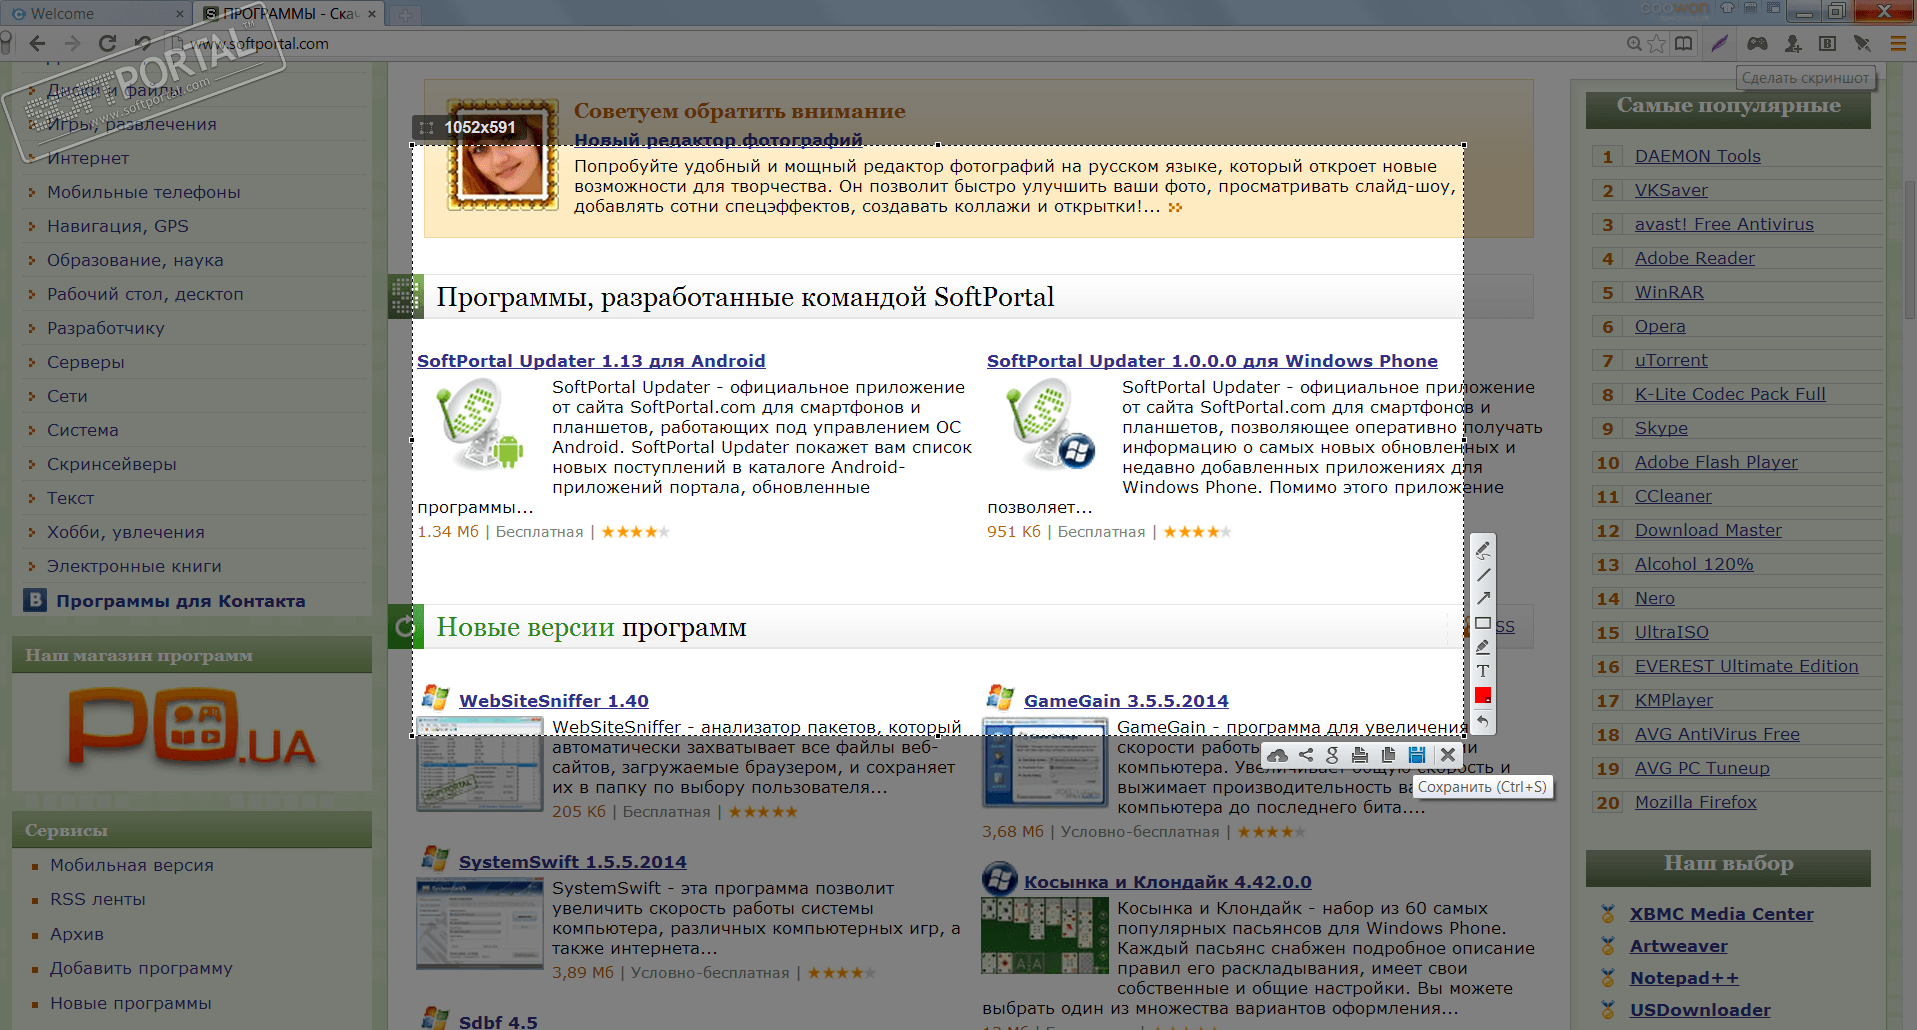
Task: Share the screenshot via share icon
Action: click(x=1306, y=755)
